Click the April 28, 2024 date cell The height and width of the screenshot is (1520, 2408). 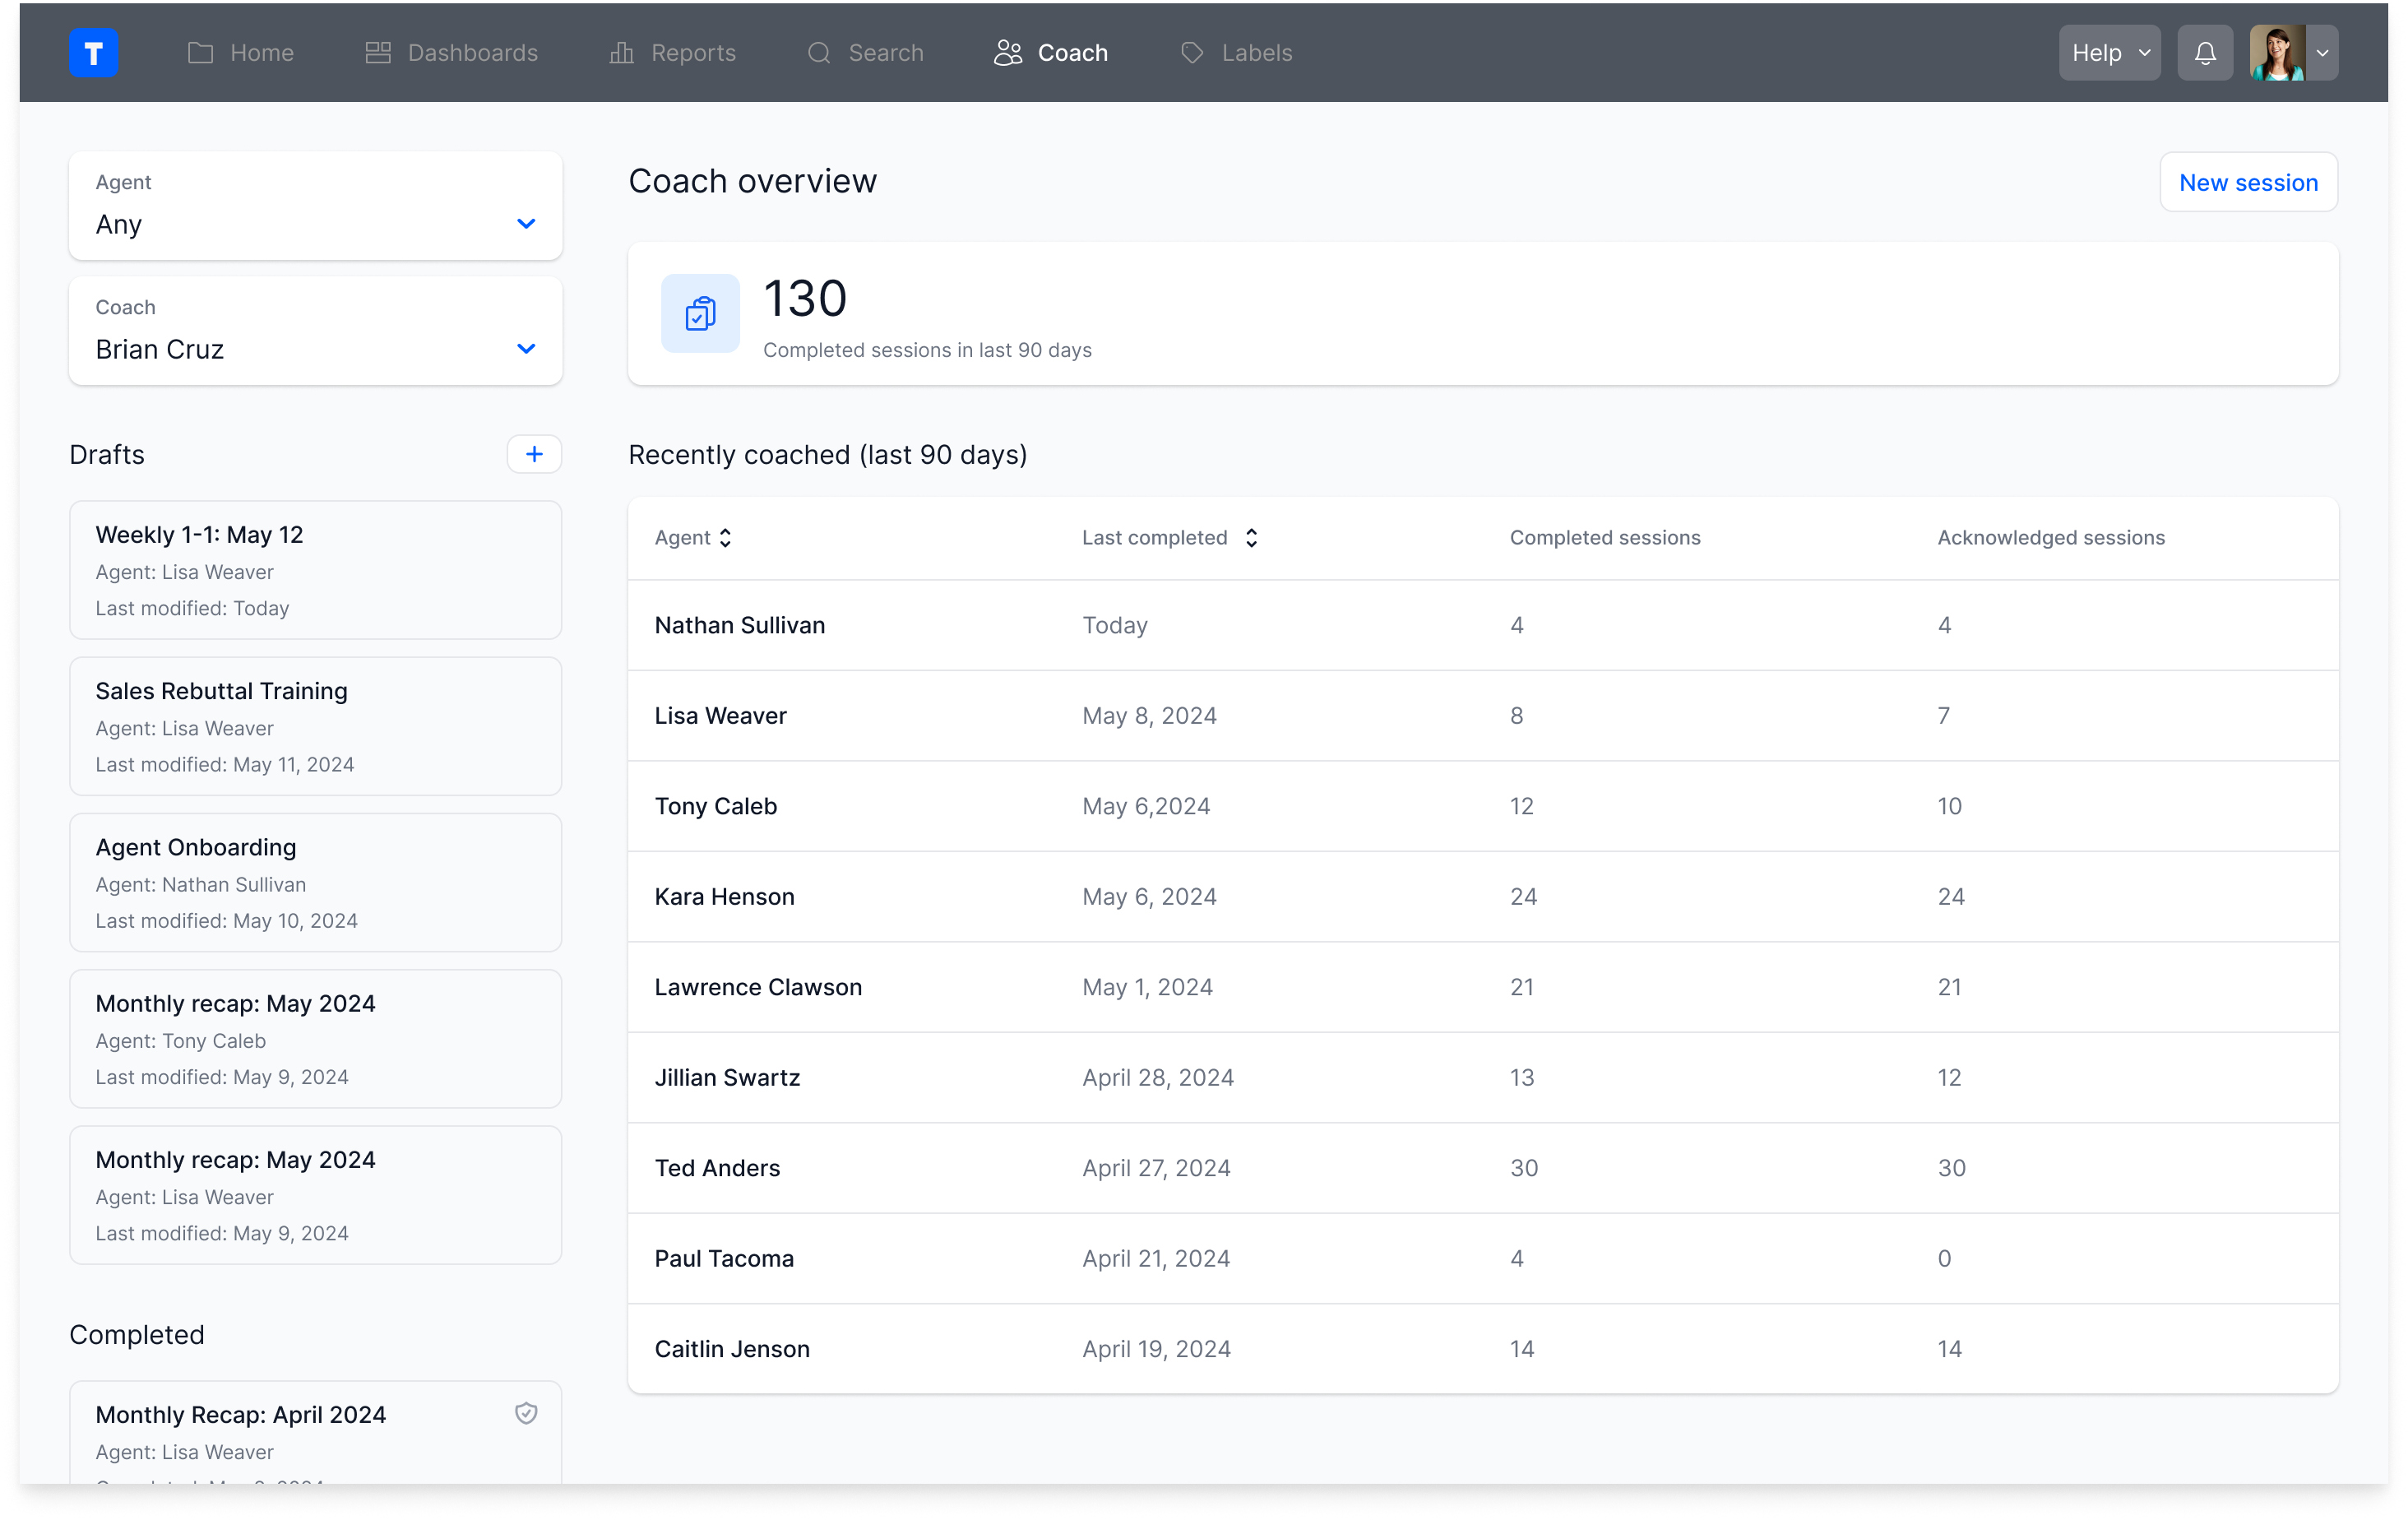pos(1158,1078)
